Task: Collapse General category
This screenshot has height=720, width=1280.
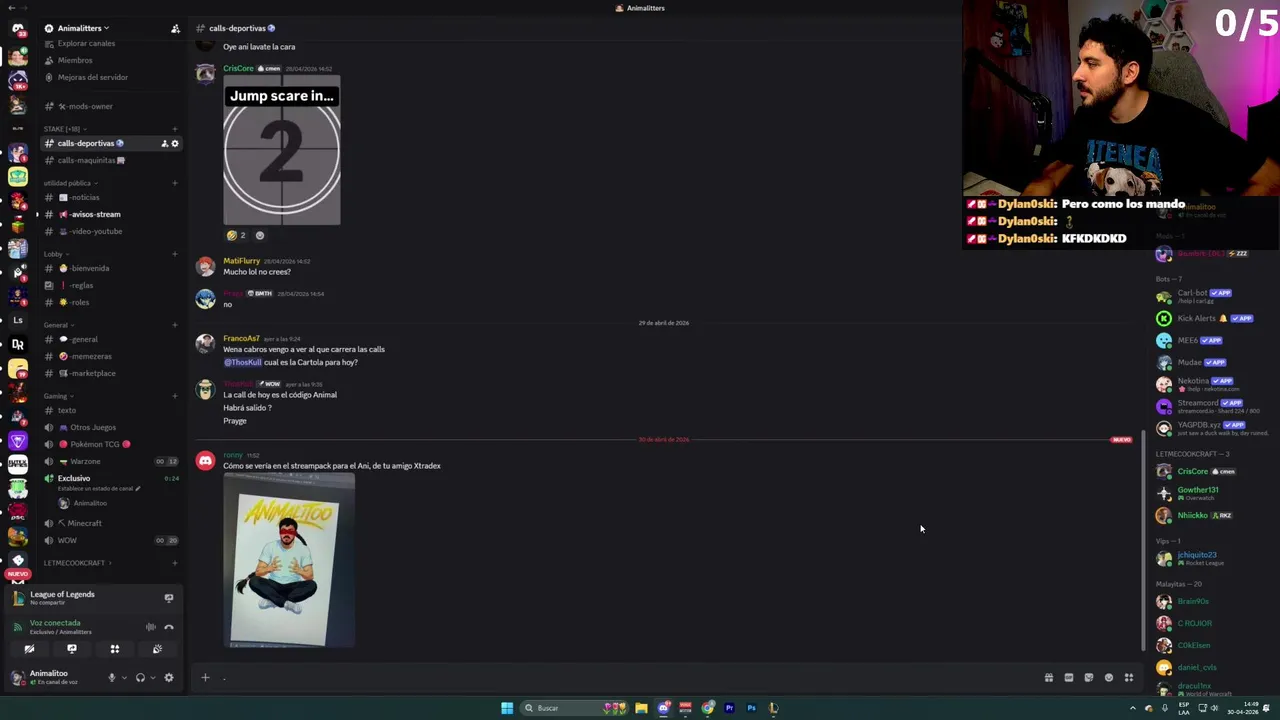Action: click(58, 325)
